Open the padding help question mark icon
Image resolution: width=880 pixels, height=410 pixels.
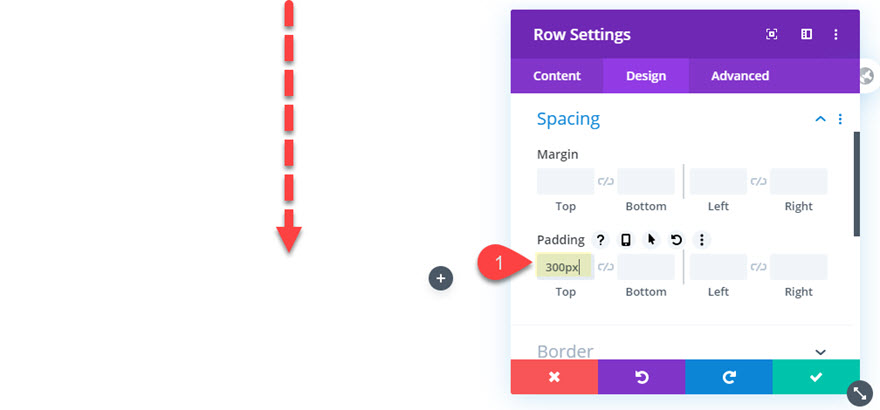click(x=601, y=240)
